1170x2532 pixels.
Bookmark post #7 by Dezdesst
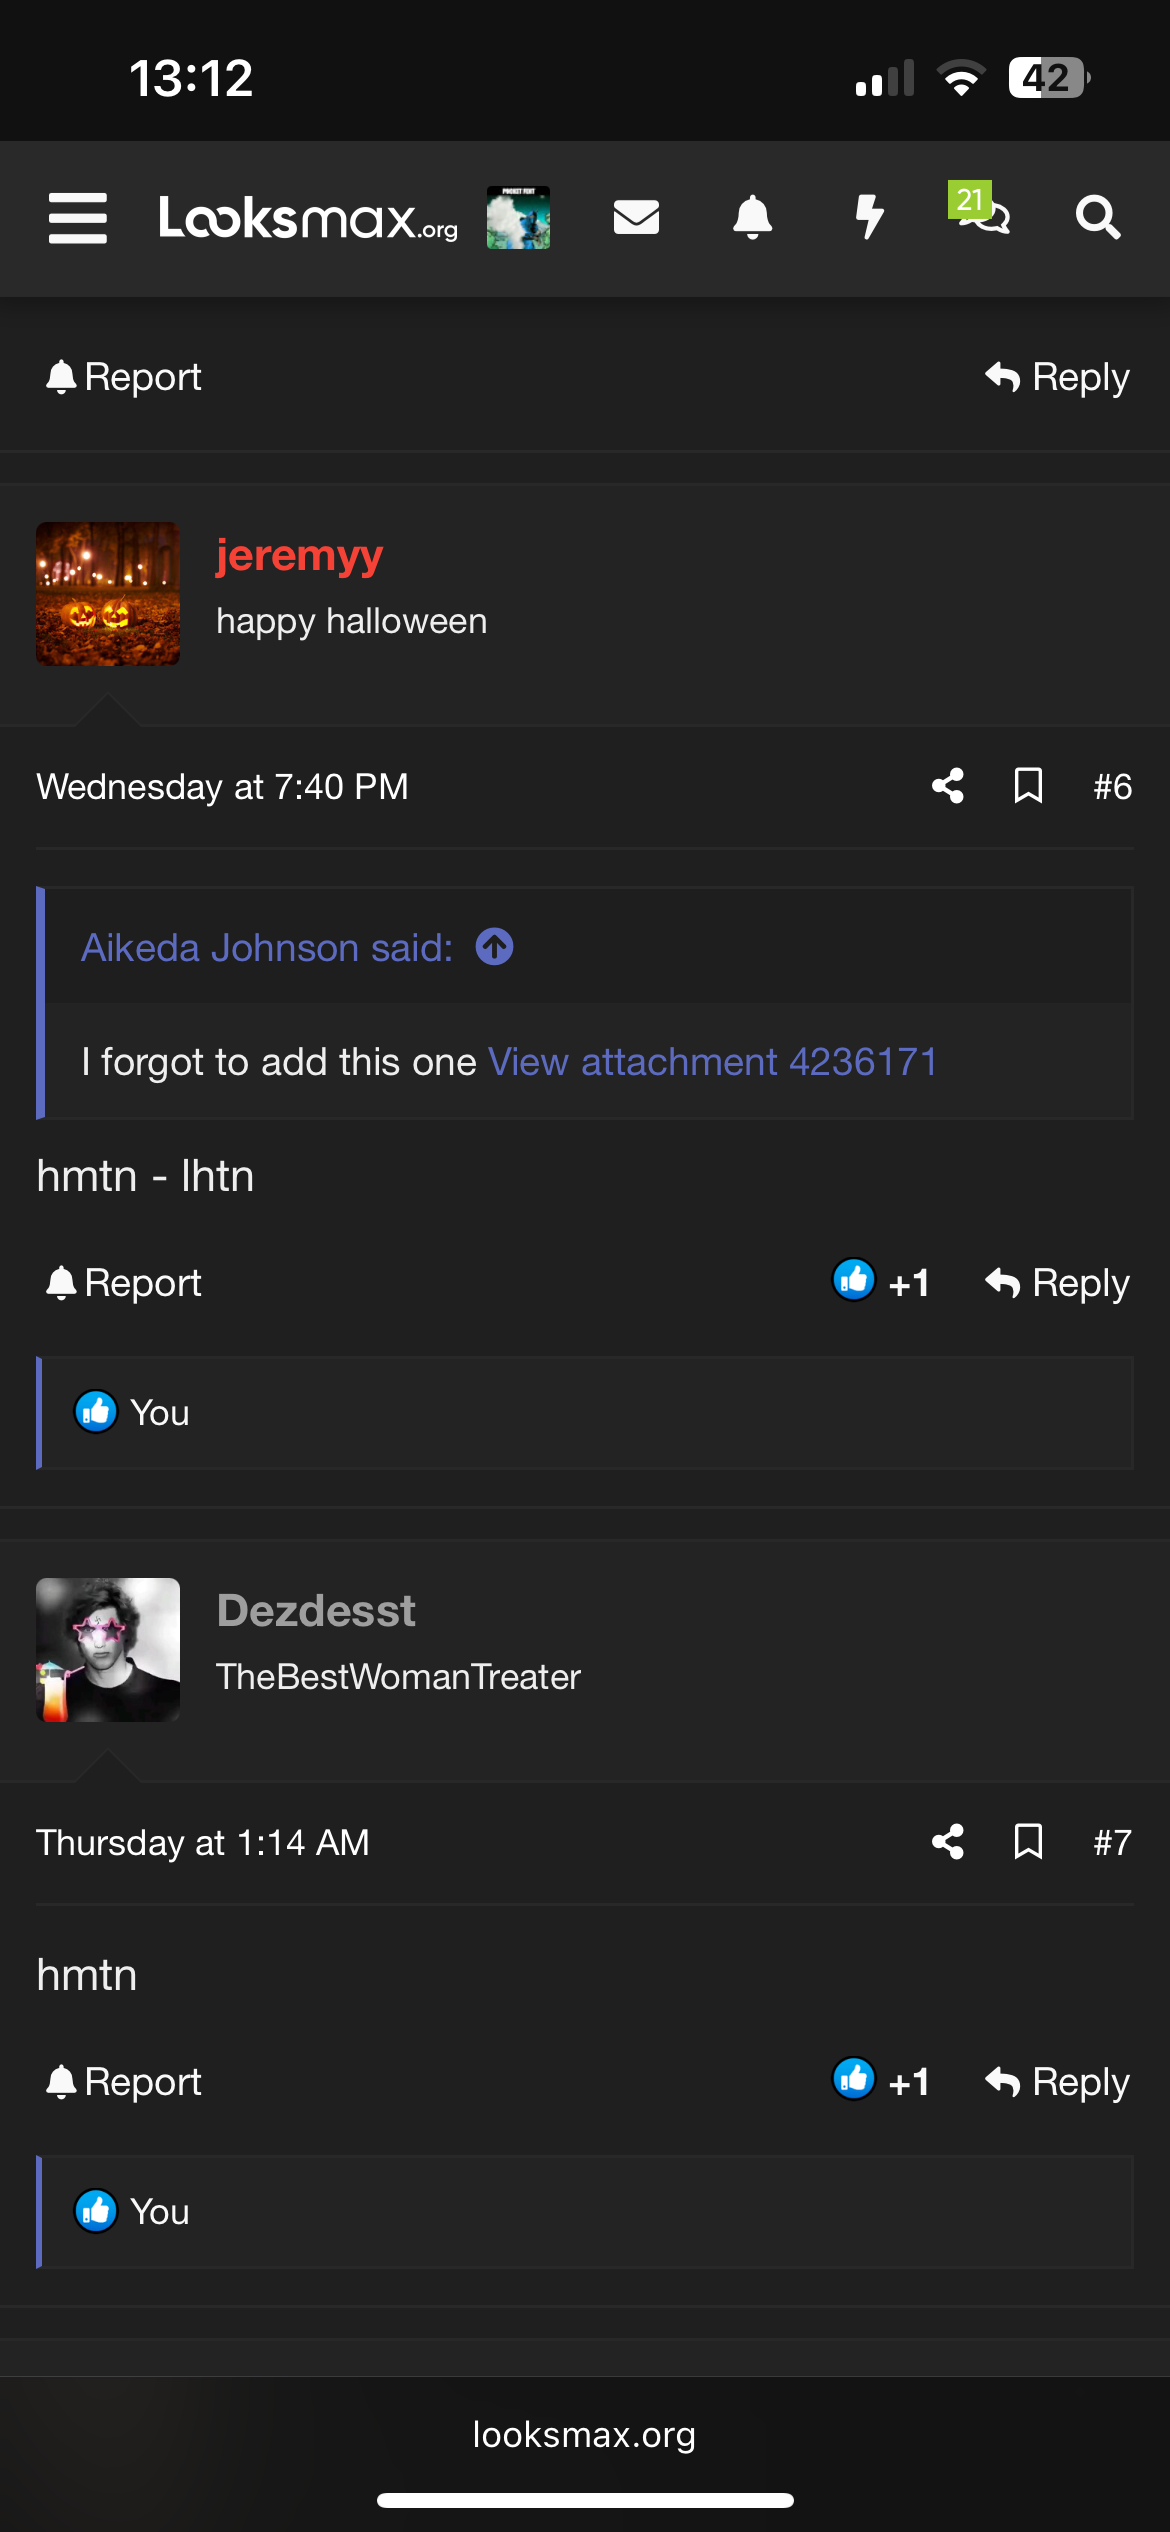pyautogui.click(x=1028, y=1842)
